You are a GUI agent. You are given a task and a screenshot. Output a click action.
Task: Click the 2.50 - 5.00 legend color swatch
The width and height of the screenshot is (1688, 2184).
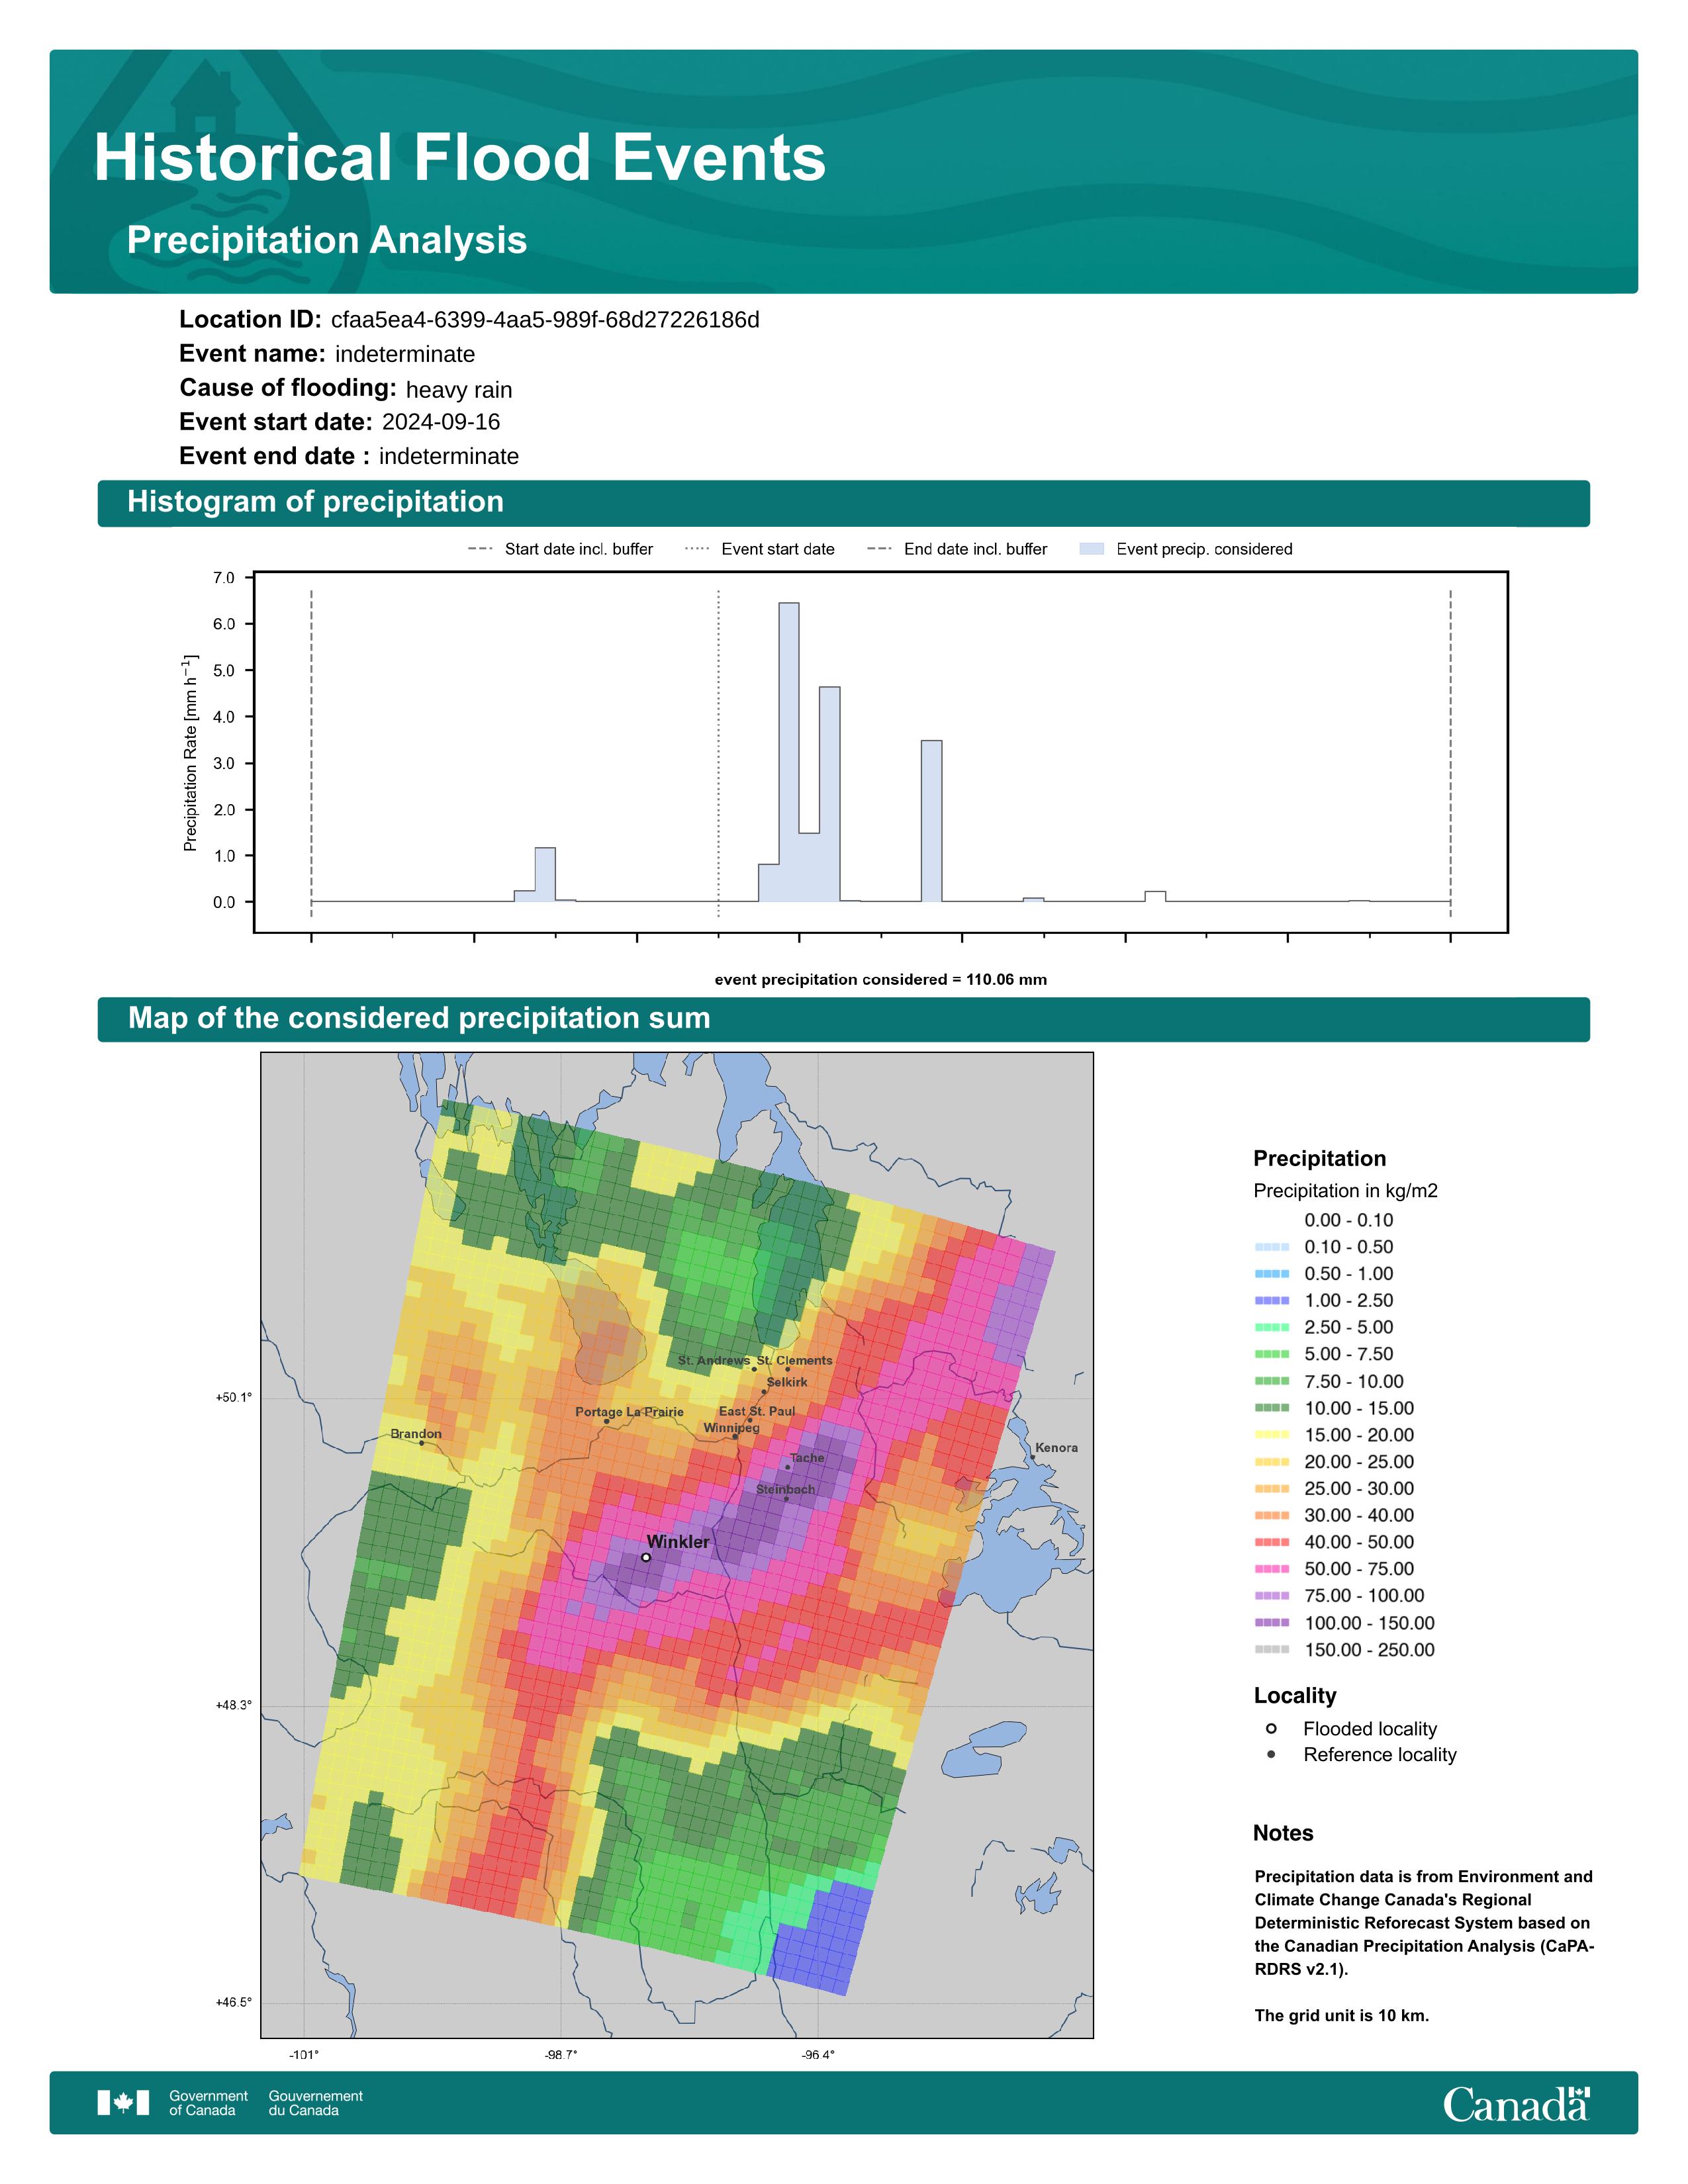(x=1272, y=1327)
